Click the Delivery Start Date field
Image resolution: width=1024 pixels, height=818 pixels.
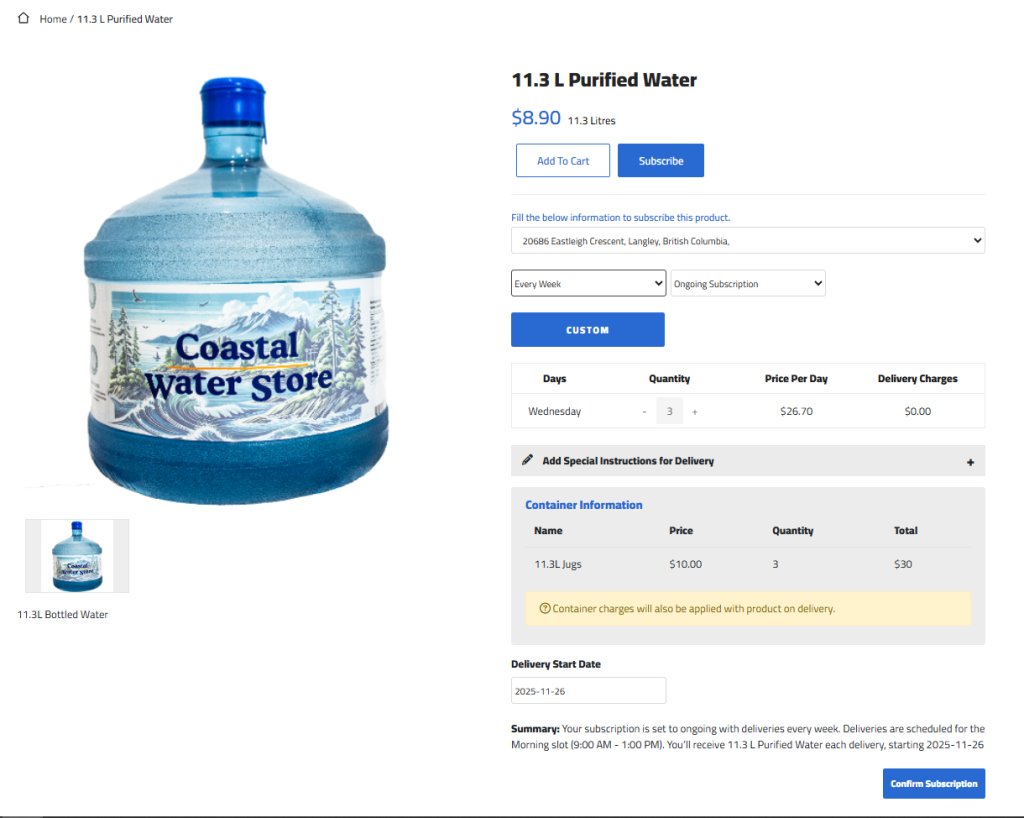pyautogui.click(x=588, y=691)
